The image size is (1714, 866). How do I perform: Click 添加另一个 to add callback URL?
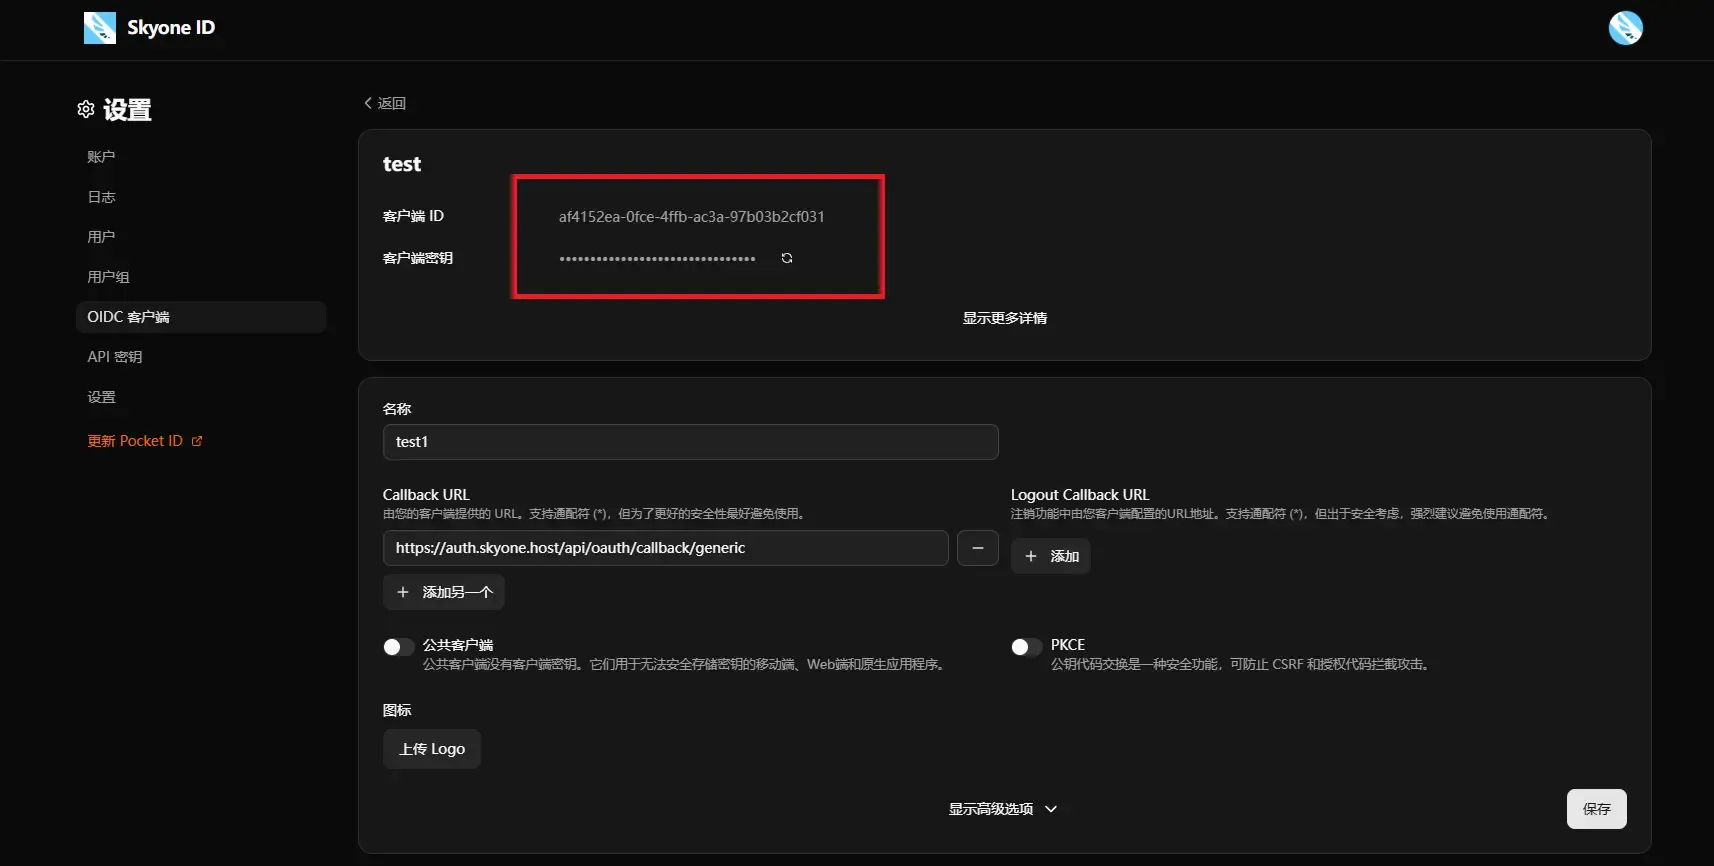tap(444, 592)
